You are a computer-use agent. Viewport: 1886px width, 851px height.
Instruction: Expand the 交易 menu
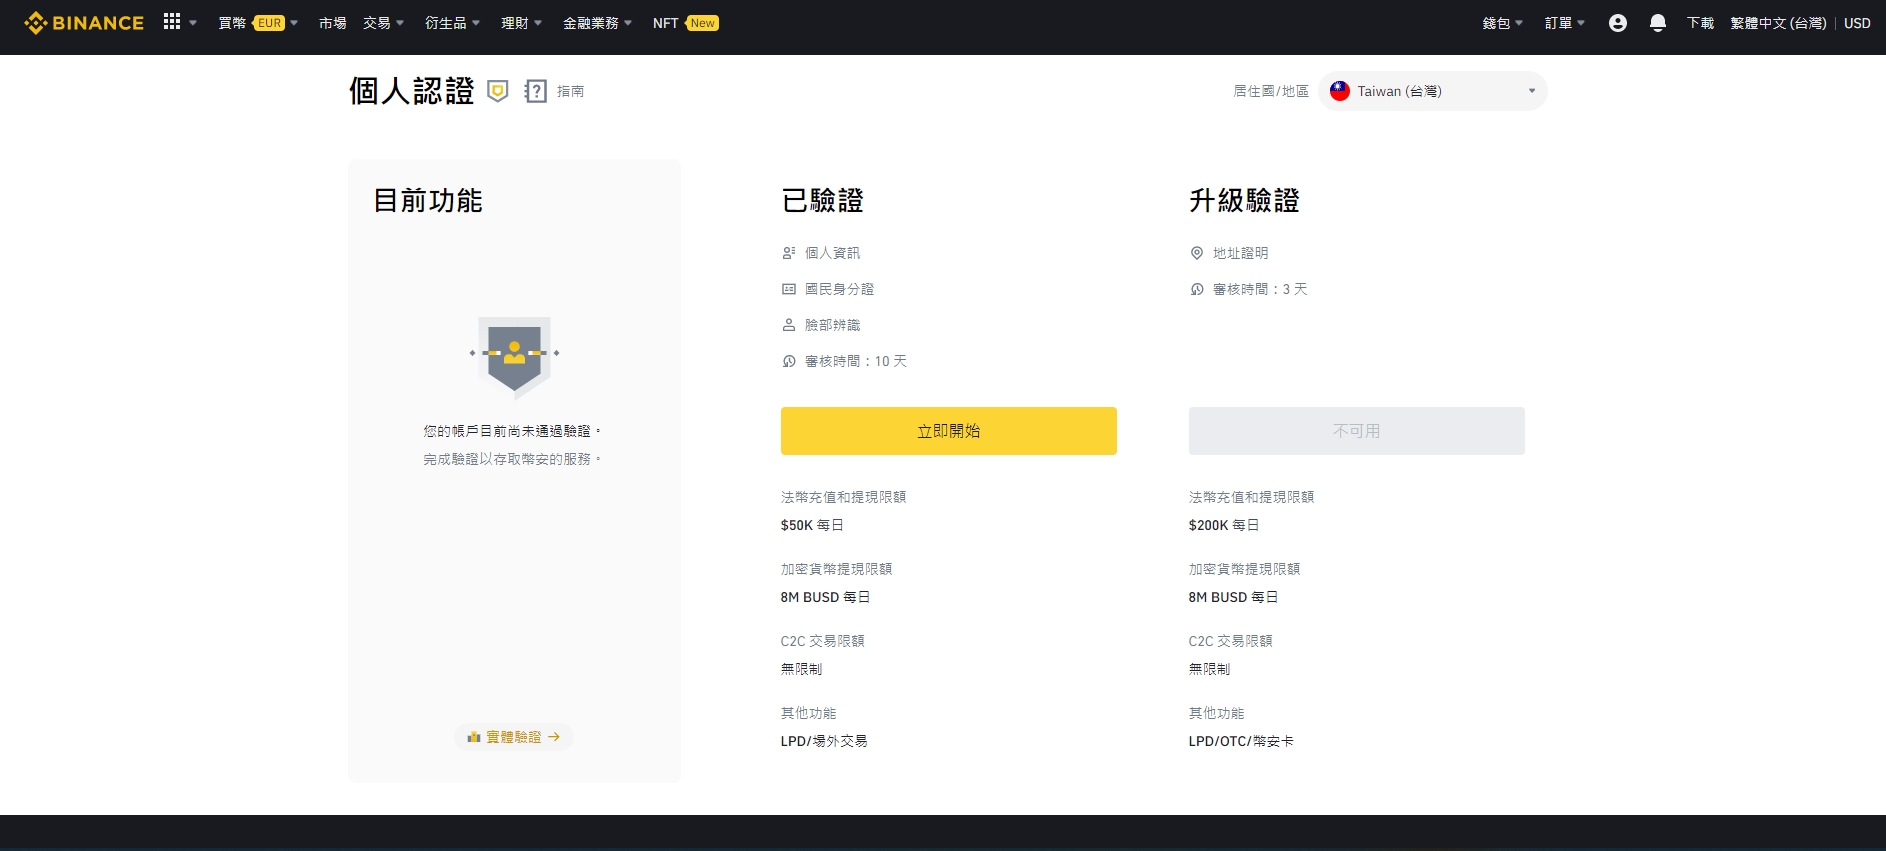click(384, 23)
